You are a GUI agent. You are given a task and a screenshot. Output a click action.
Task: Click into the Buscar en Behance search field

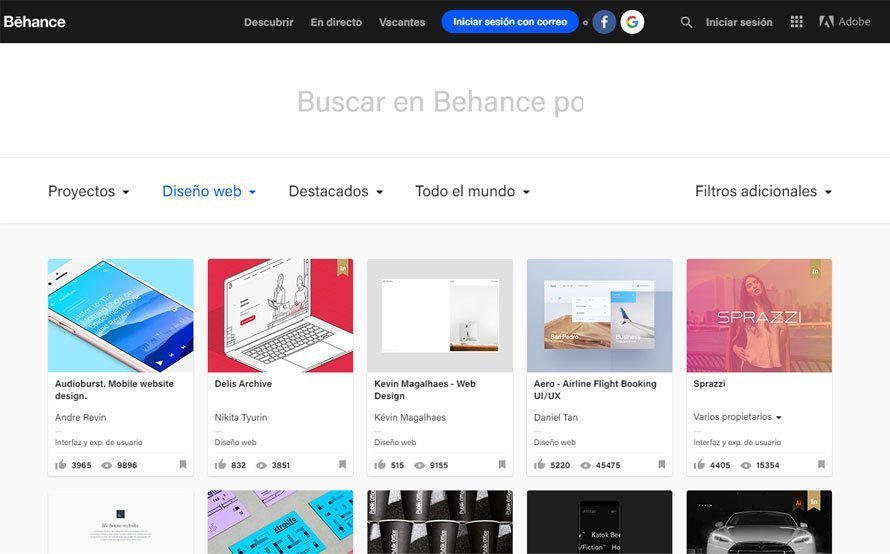pyautogui.click(x=440, y=102)
